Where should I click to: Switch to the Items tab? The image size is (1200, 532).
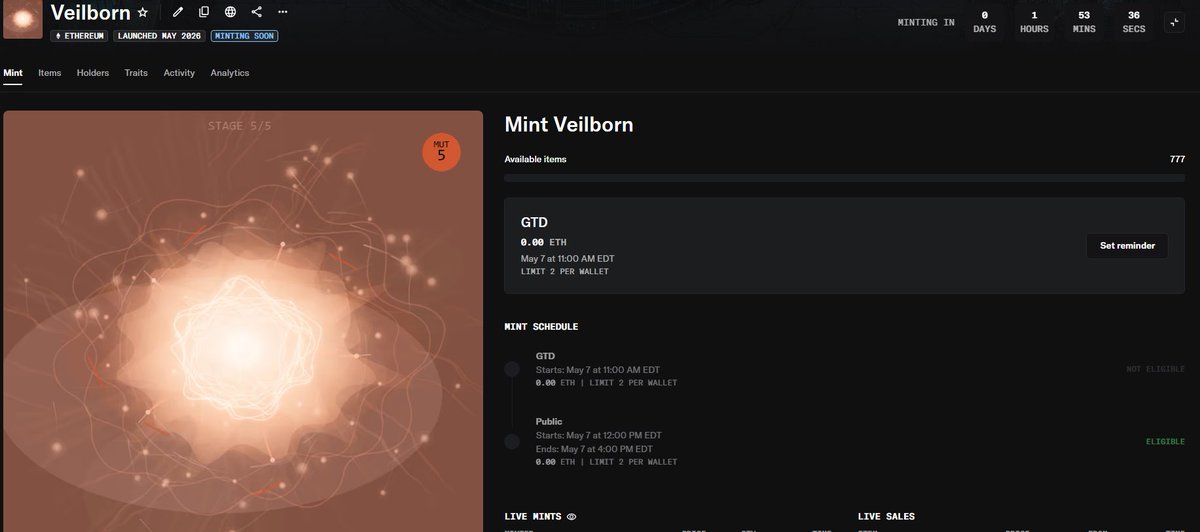[50, 73]
